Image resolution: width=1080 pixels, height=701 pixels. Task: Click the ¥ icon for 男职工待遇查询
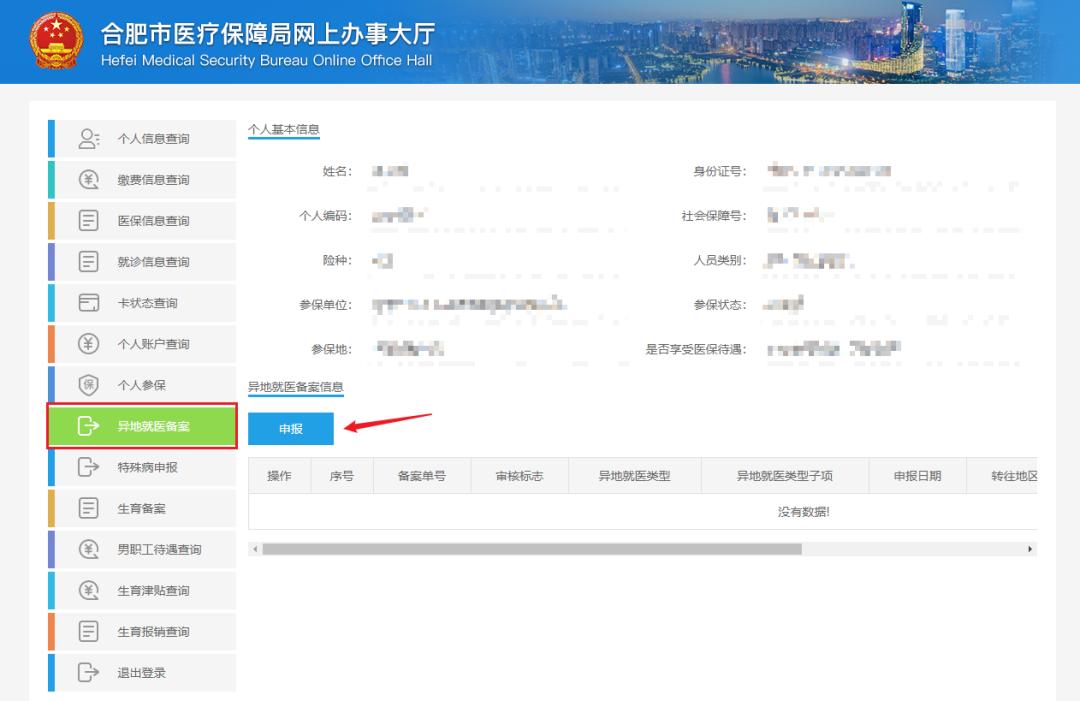click(89, 549)
